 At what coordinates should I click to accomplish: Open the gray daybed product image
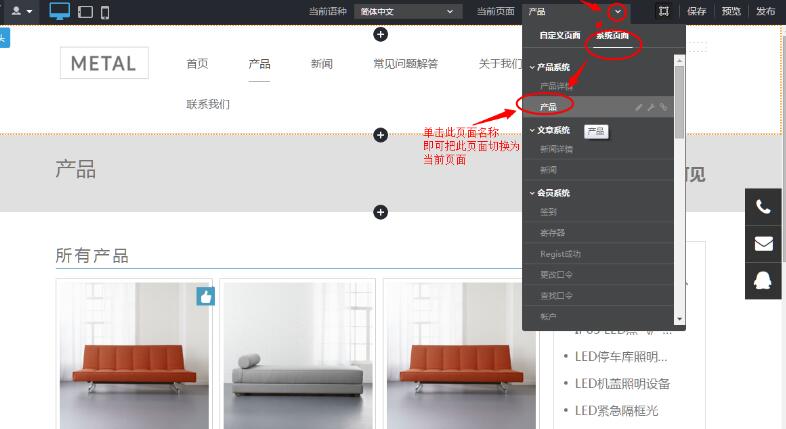click(x=298, y=355)
